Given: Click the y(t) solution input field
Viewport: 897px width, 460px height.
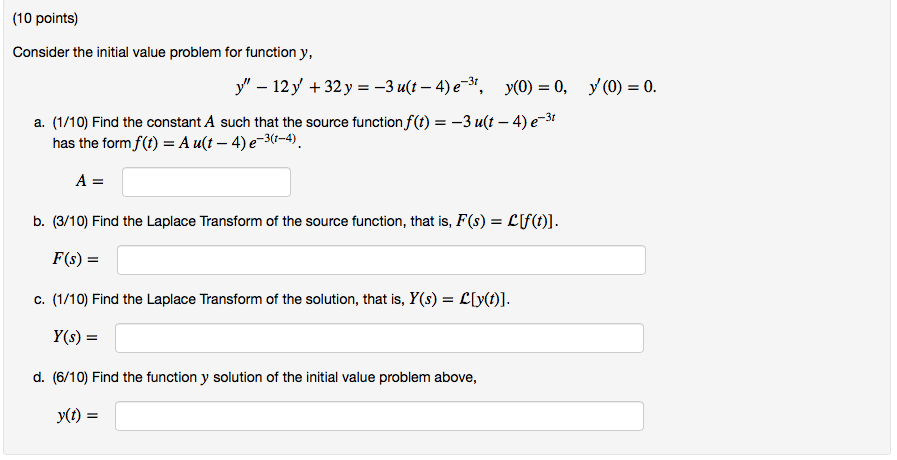Looking at the screenshot, I should pyautogui.click(x=379, y=416).
